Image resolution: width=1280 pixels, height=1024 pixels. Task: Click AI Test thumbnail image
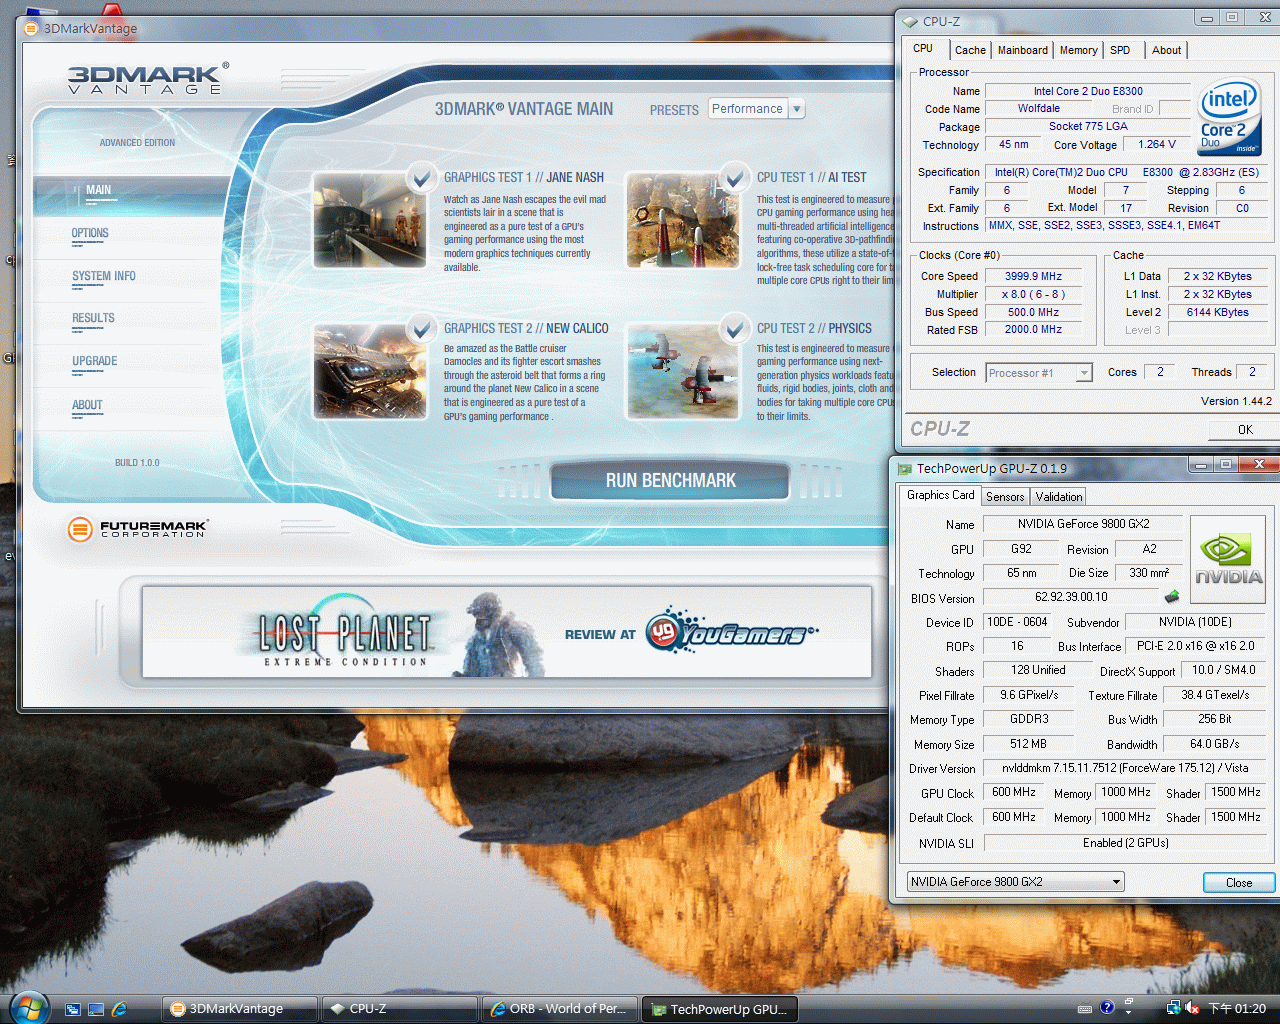click(683, 220)
